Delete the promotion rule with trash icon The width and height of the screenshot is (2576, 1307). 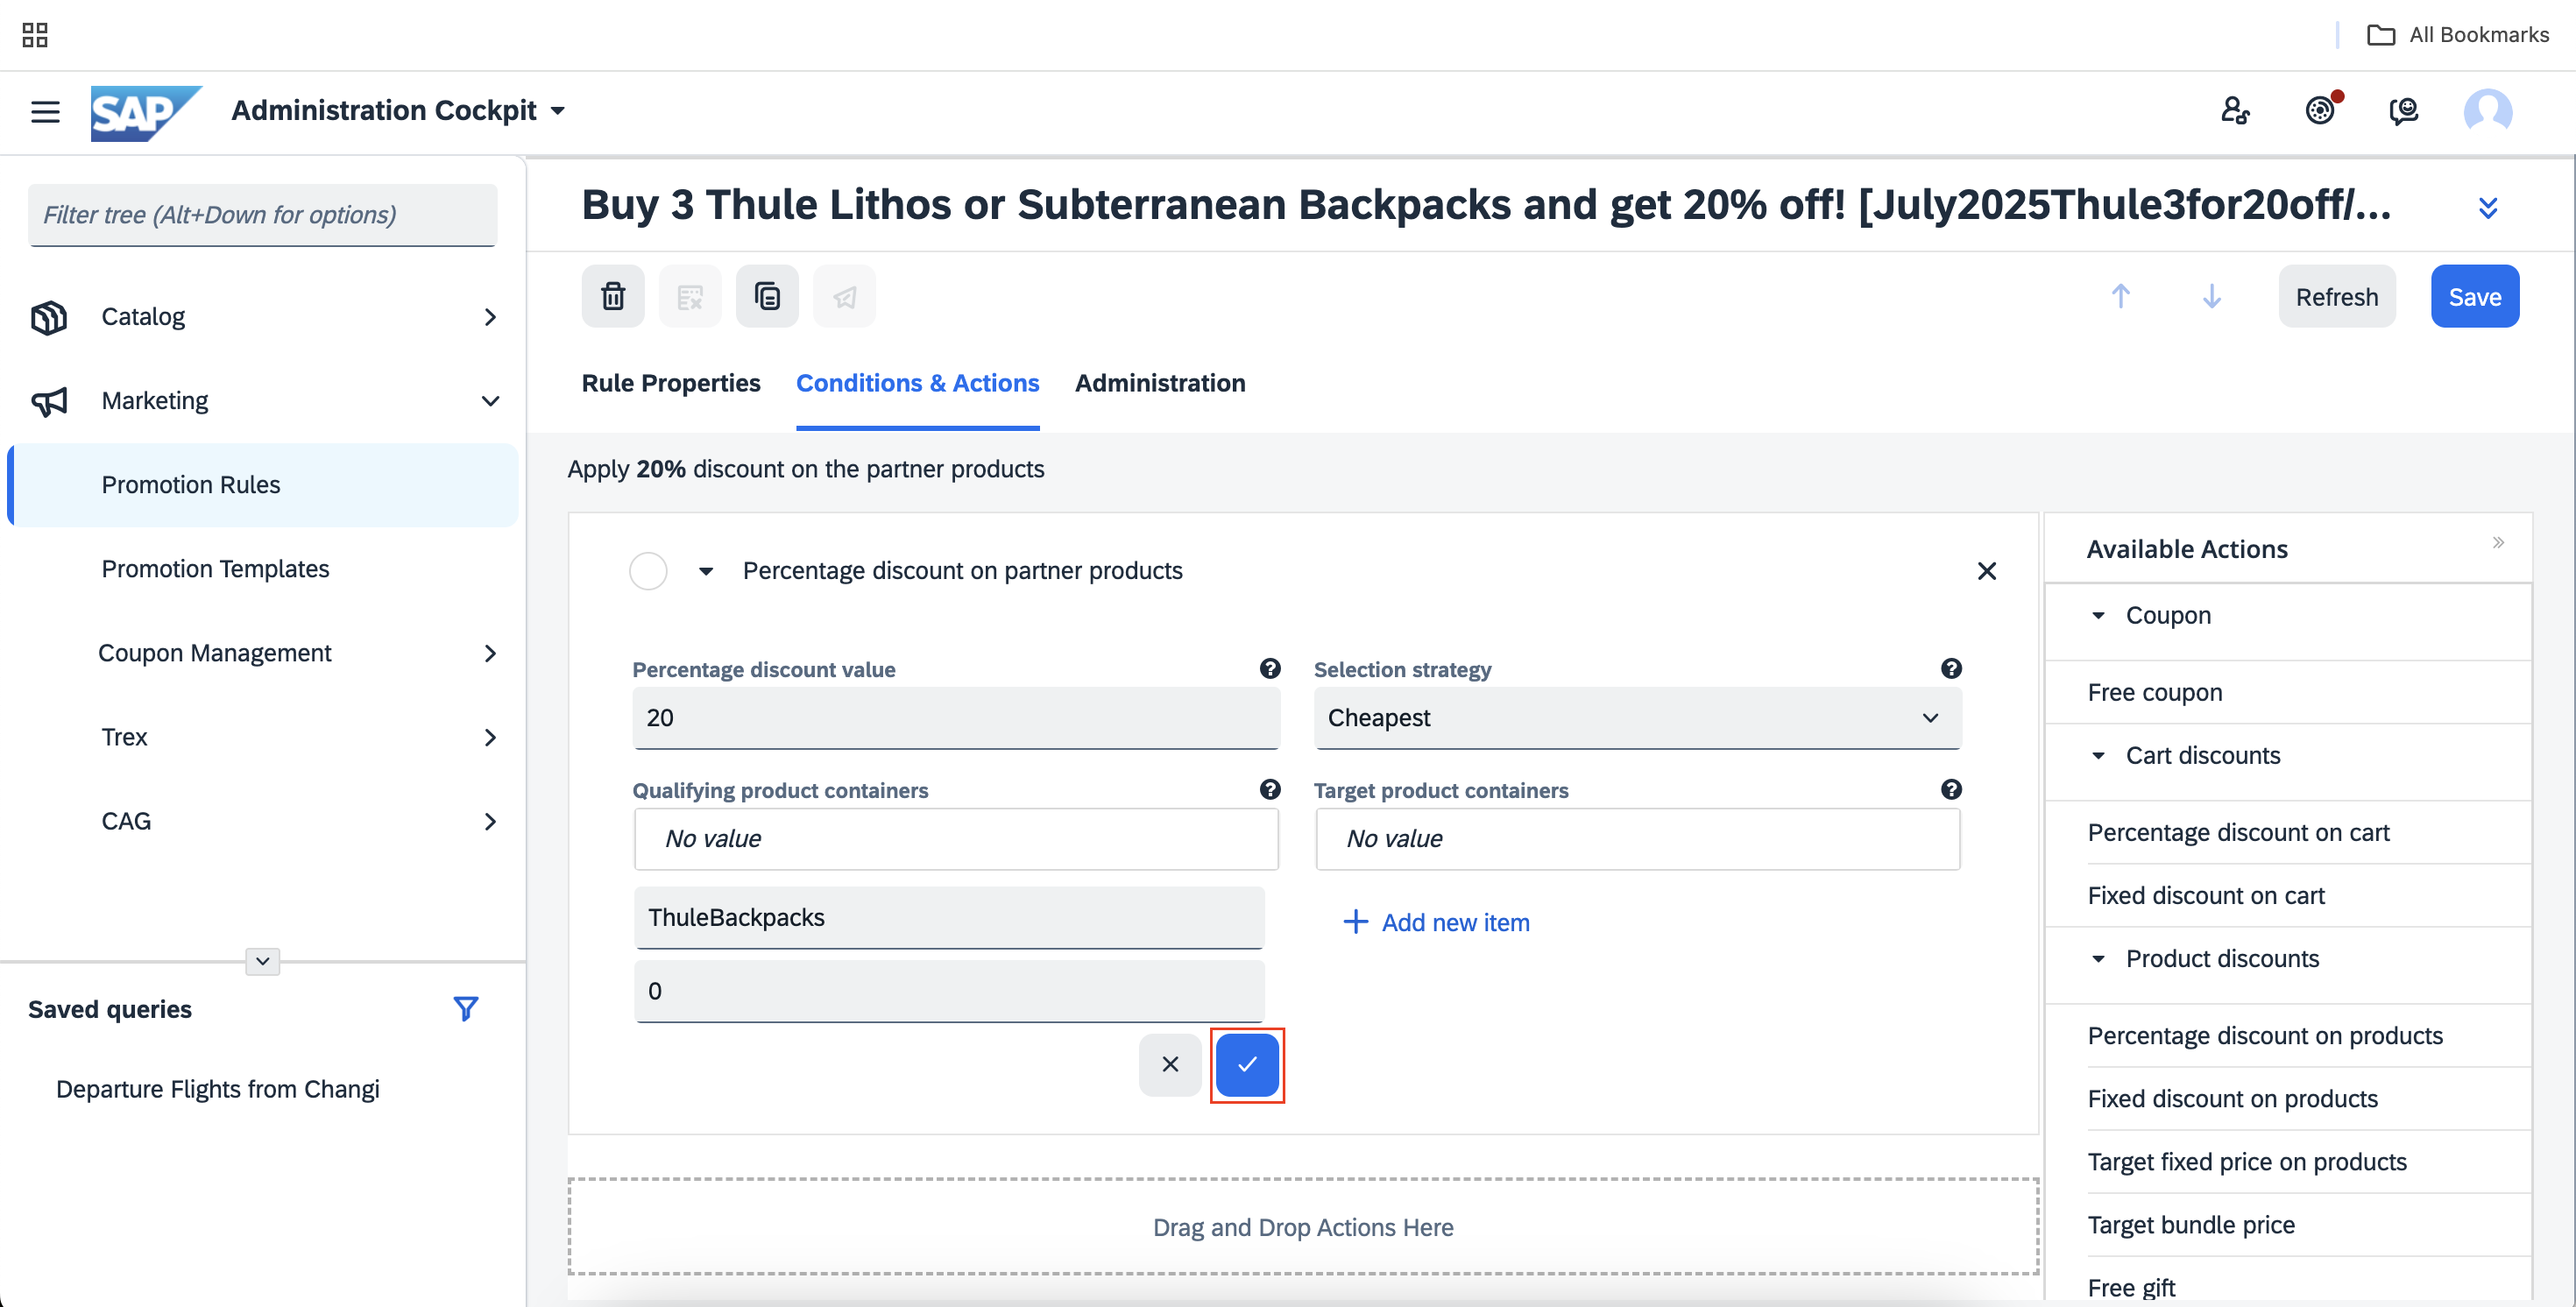tap(613, 296)
